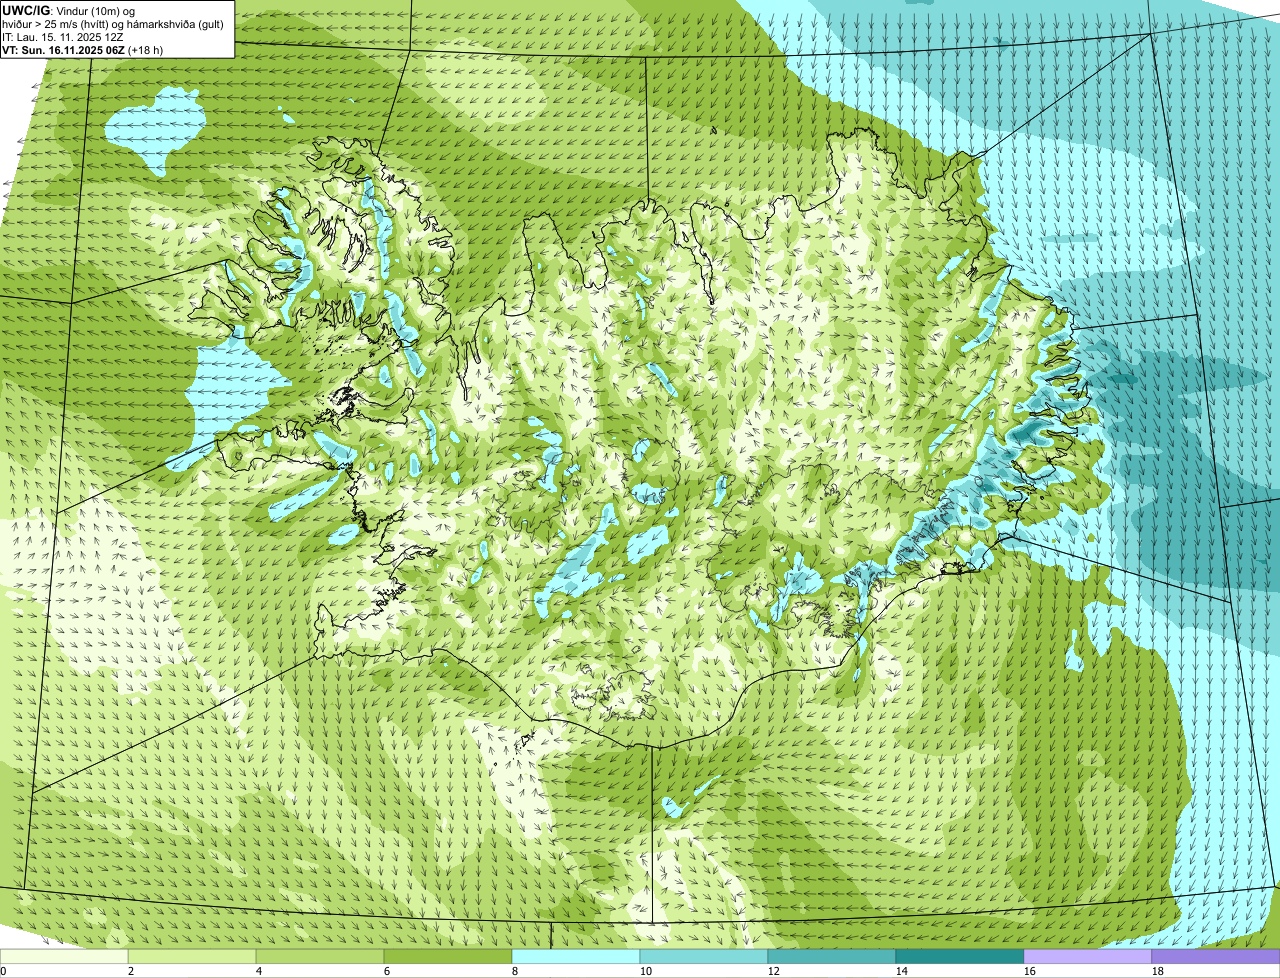Click the legend scale label "10"
The height and width of the screenshot is (978, 1280).
646,971
